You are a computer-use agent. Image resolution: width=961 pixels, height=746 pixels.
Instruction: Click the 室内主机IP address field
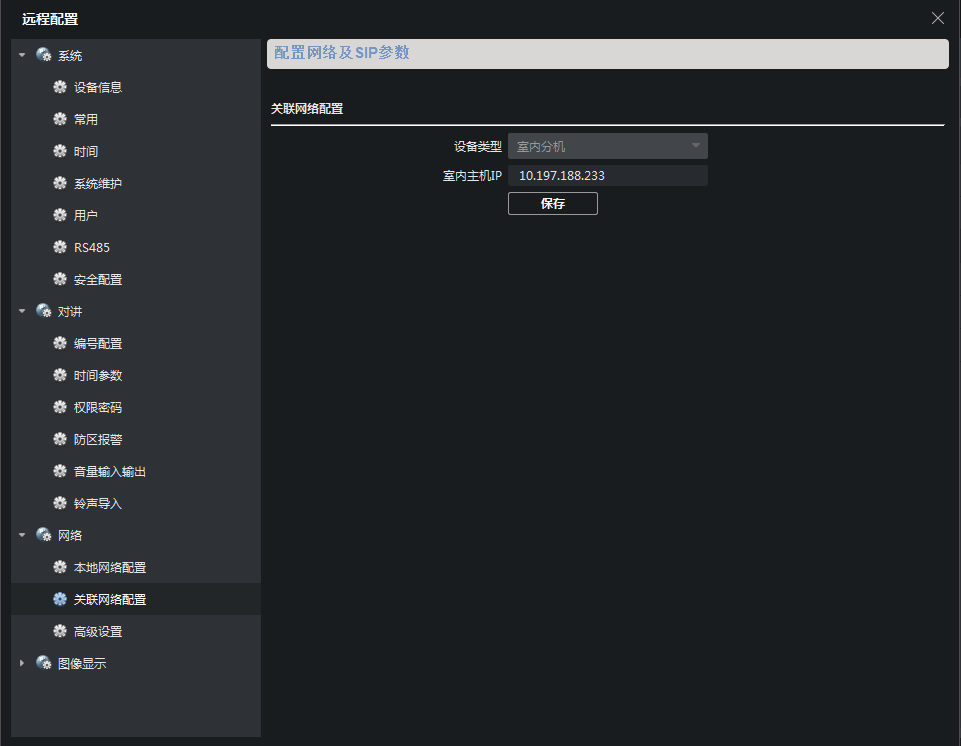[x=607, y=176]
